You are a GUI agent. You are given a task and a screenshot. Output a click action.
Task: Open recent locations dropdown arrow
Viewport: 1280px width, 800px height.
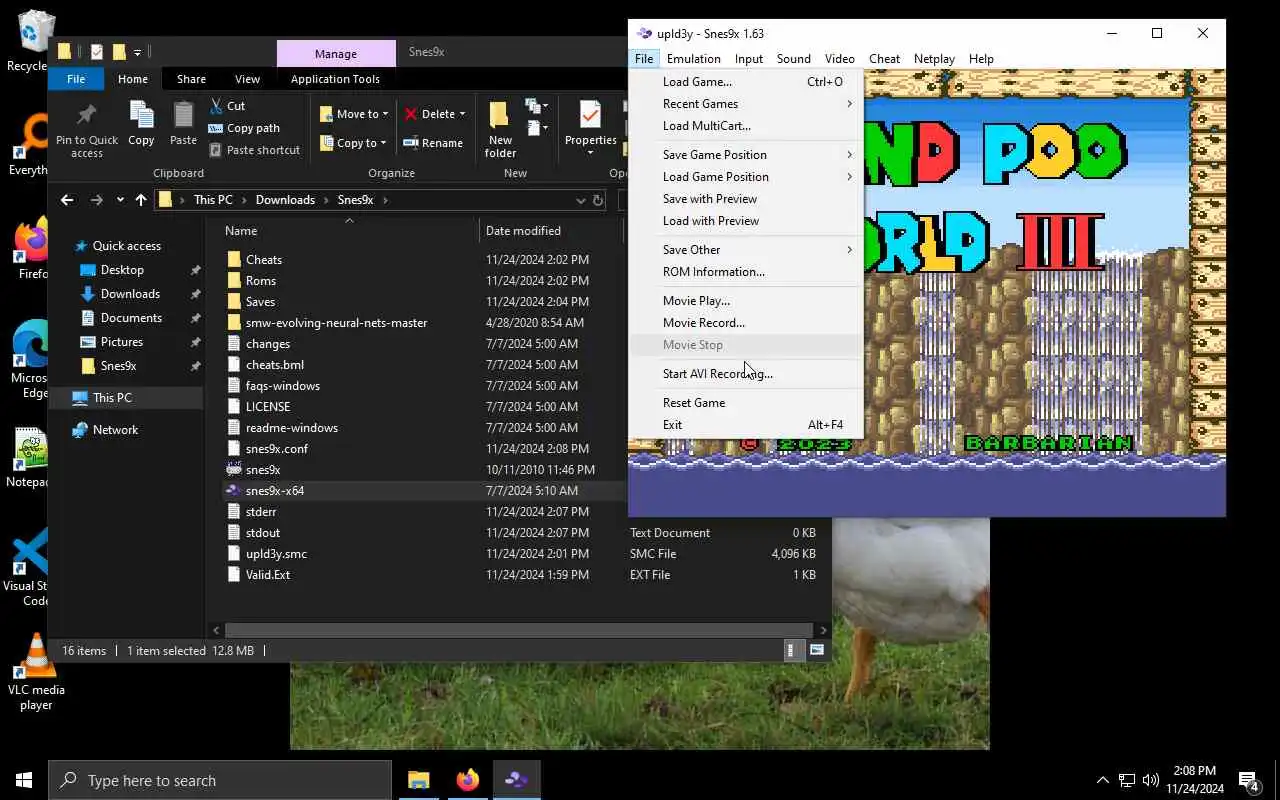pos(120,200)
